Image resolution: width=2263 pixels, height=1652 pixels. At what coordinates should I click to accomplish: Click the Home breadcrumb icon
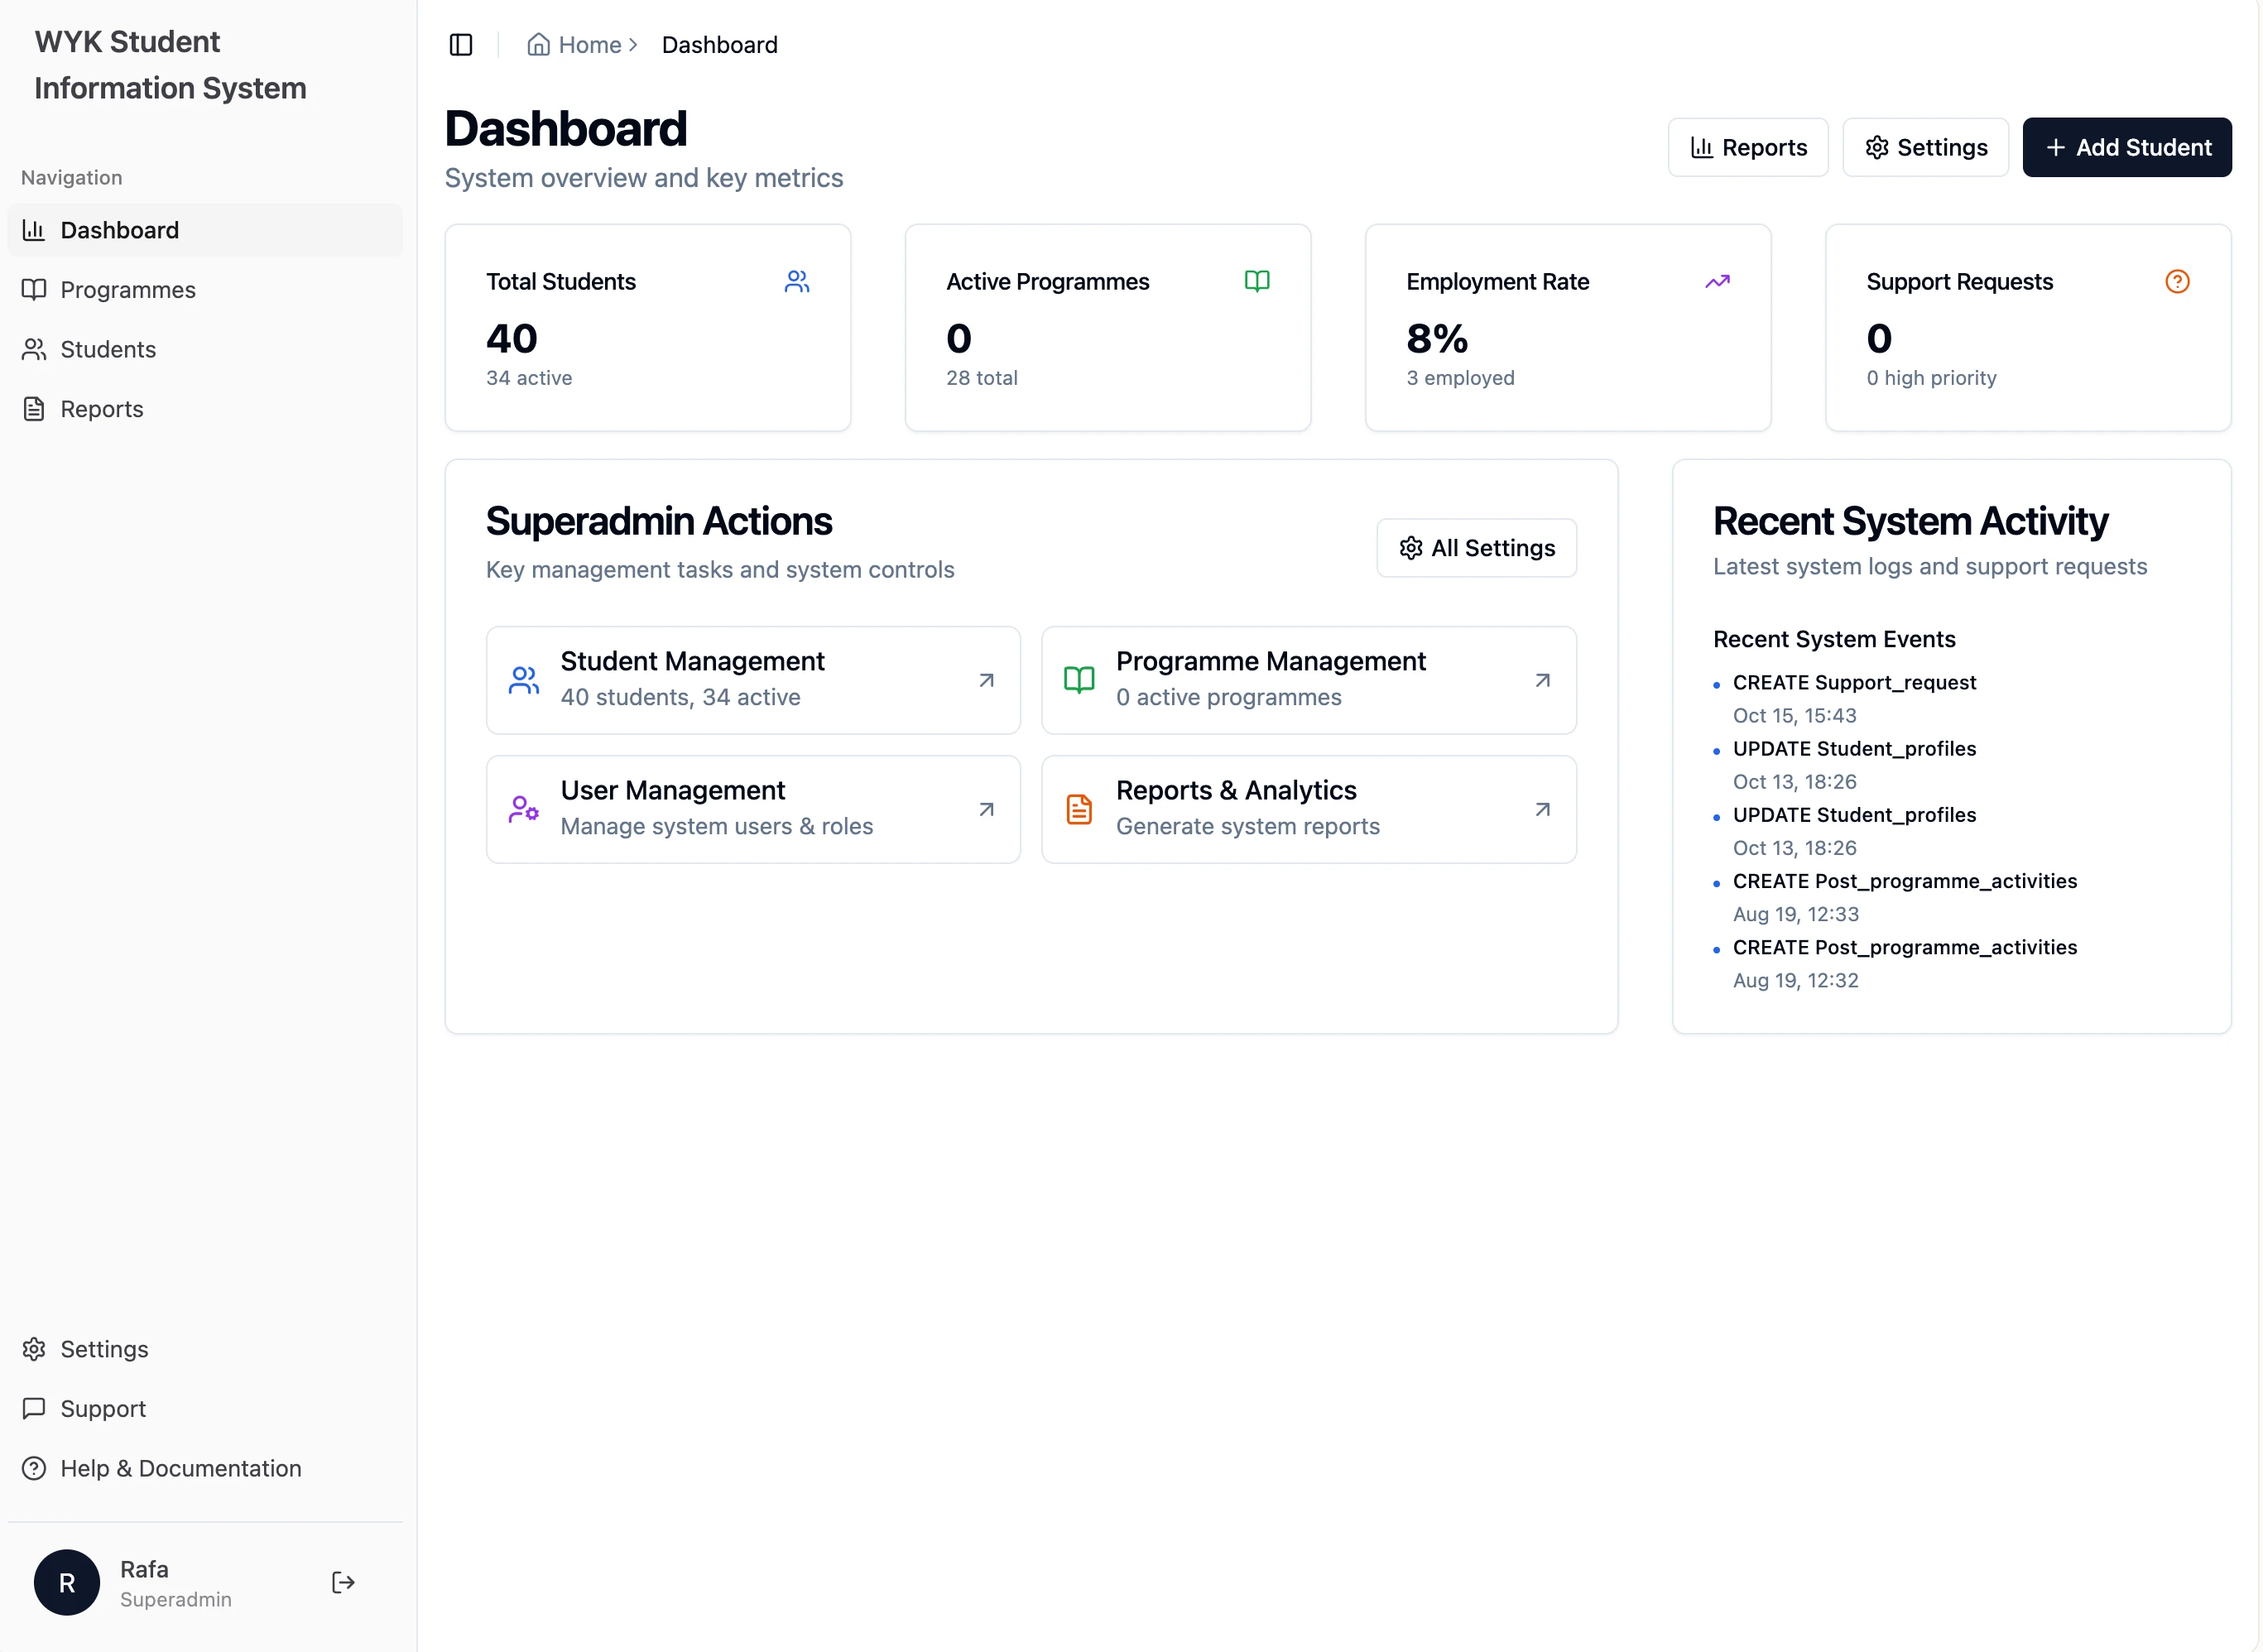tap(538, 45)
